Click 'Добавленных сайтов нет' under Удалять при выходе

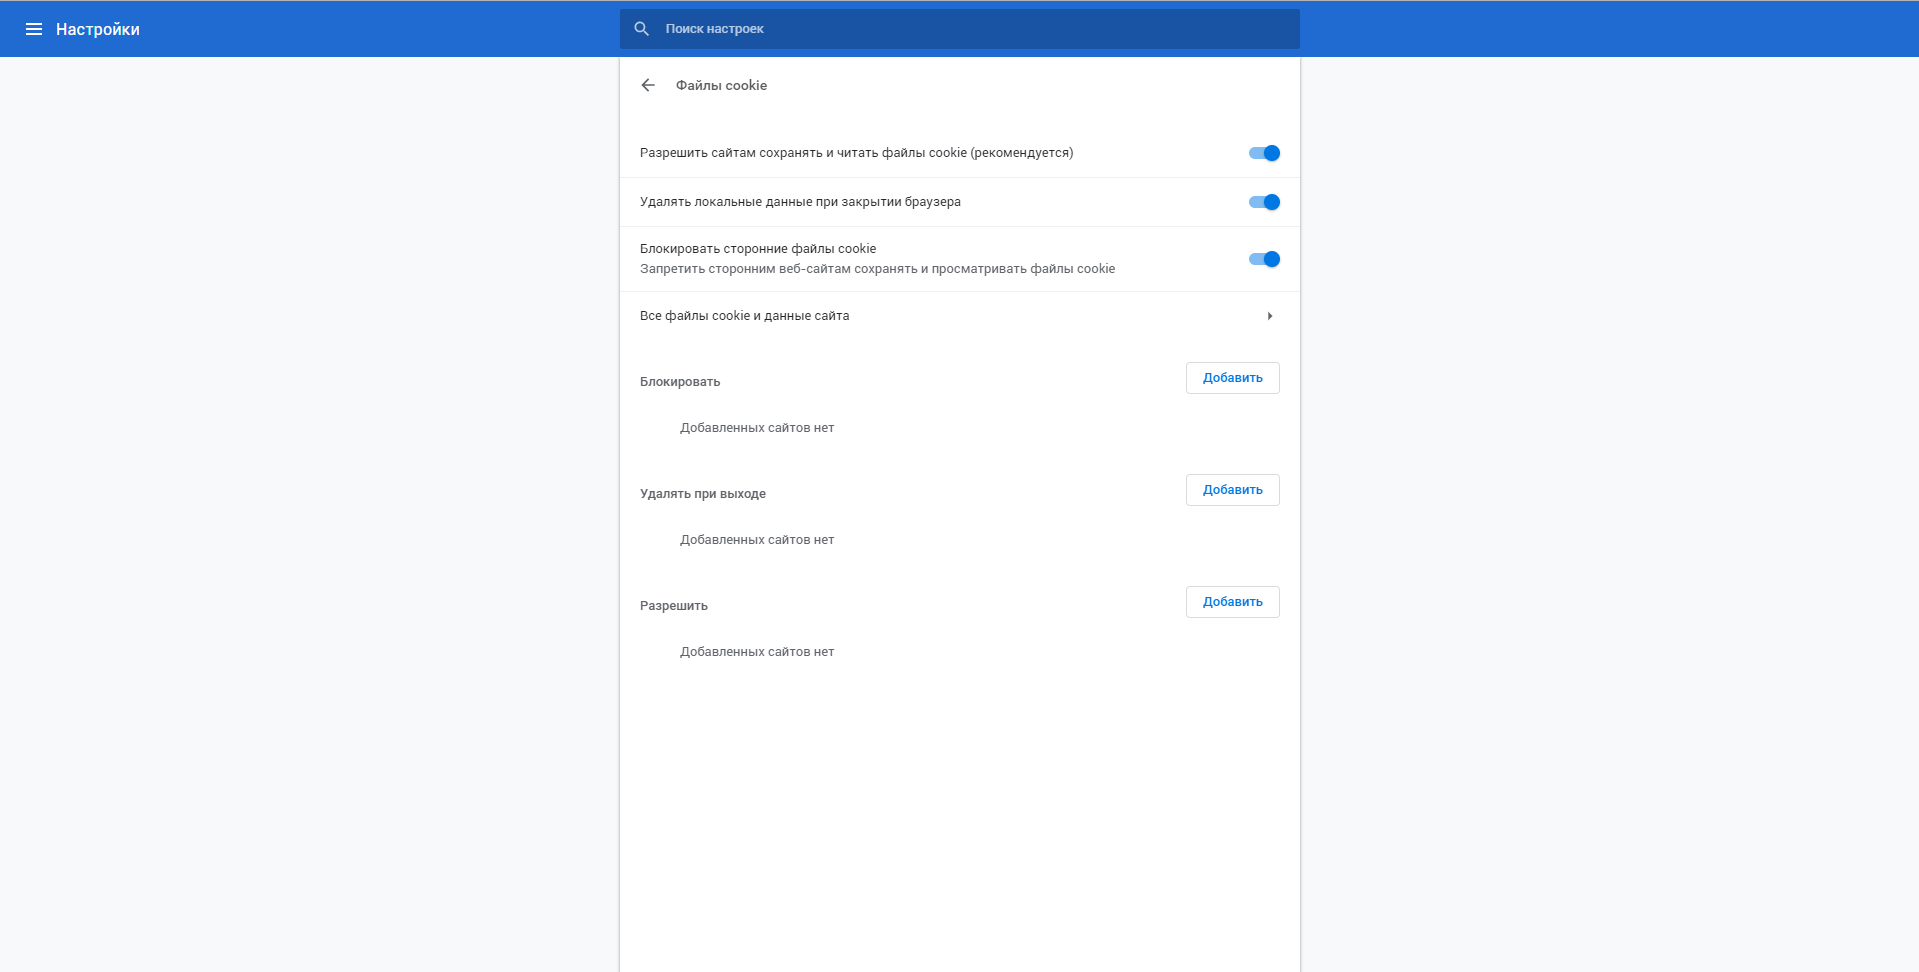click(x=757, y=540)
